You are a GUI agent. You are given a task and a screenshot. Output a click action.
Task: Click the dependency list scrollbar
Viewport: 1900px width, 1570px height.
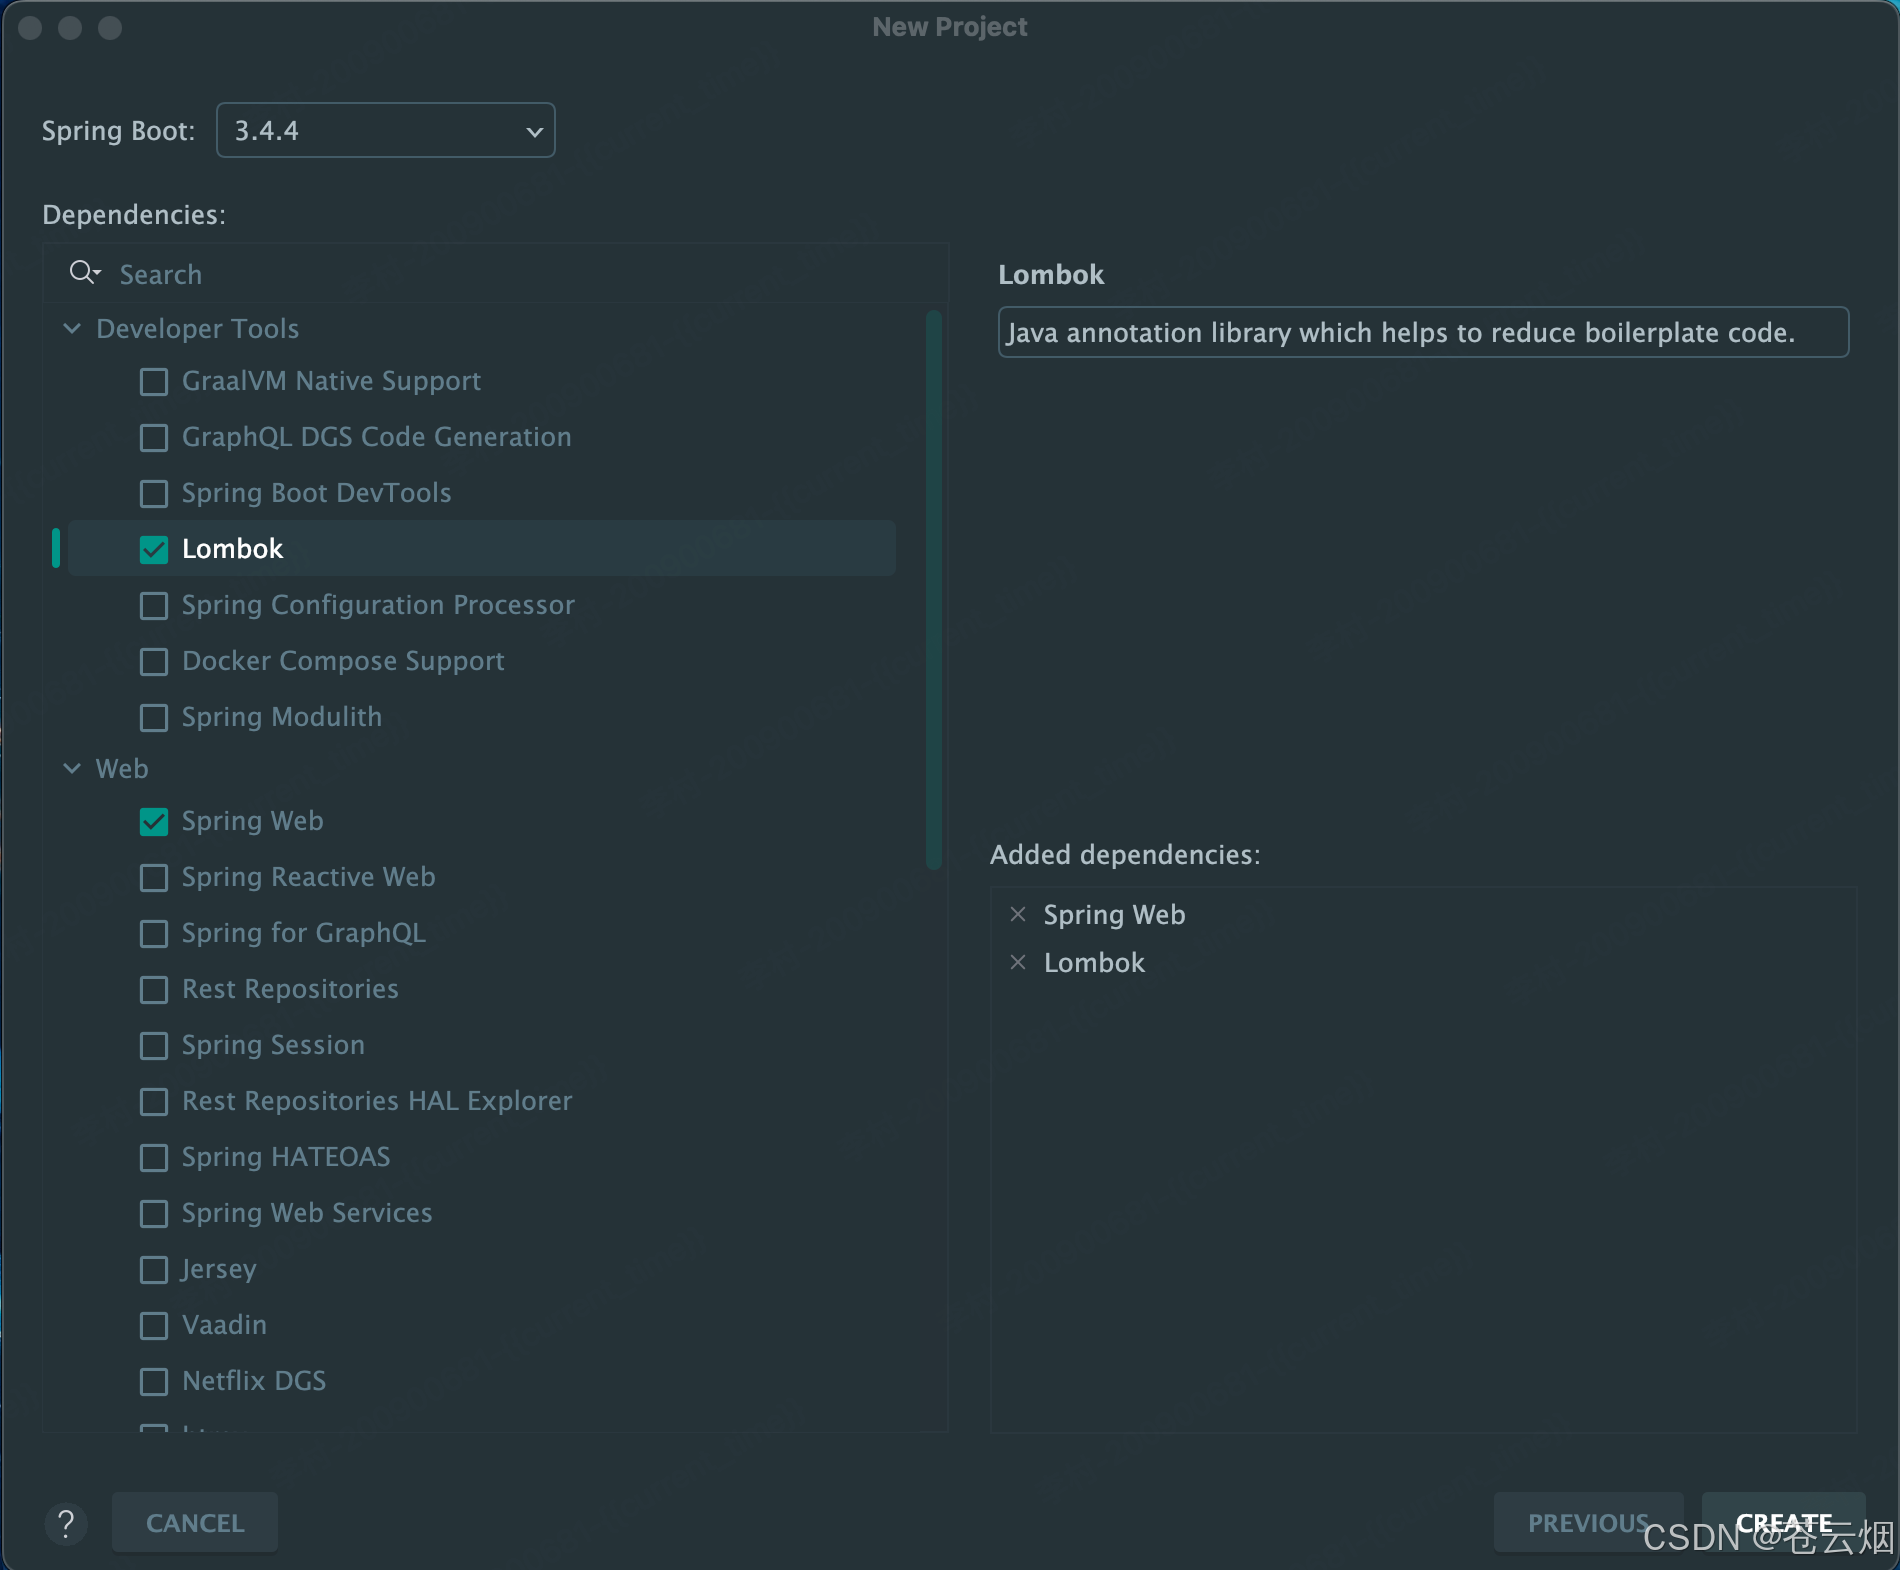click(934, 590)
